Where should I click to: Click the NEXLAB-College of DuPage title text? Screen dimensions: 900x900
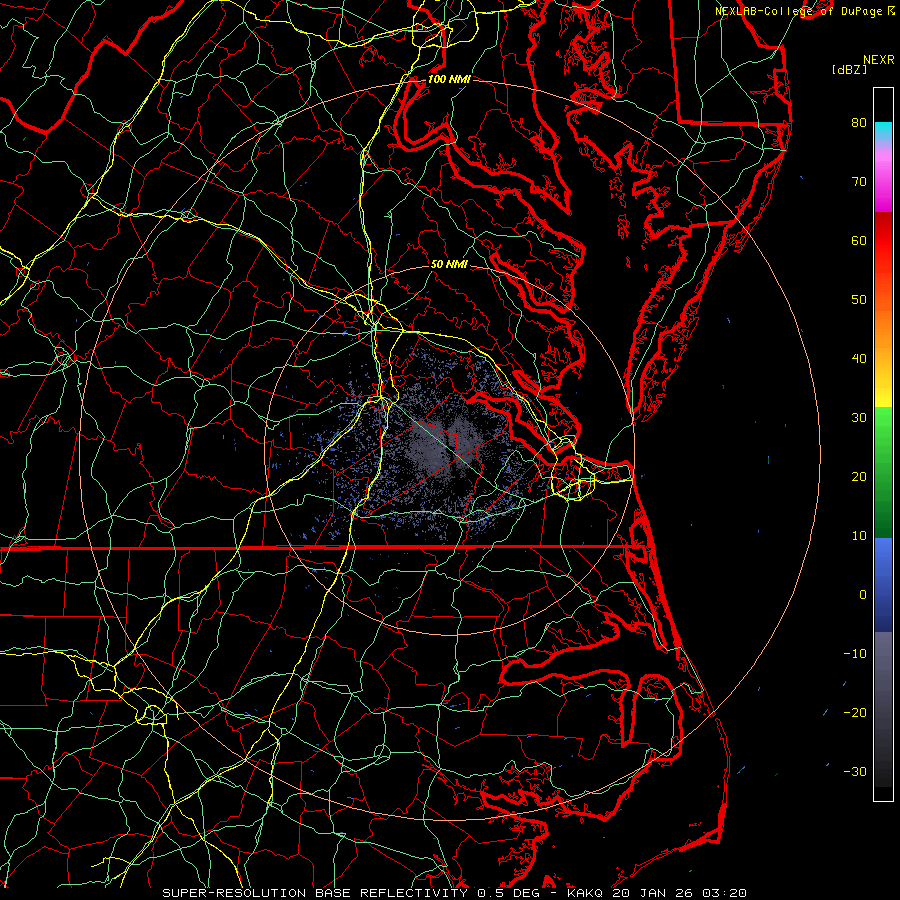tap(798, 10)
